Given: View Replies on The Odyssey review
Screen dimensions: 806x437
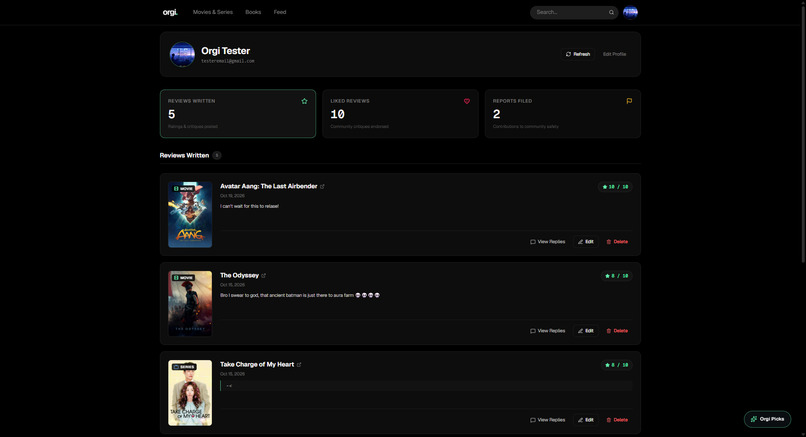Looking at the screenshot, I should [x=547, y=331].
